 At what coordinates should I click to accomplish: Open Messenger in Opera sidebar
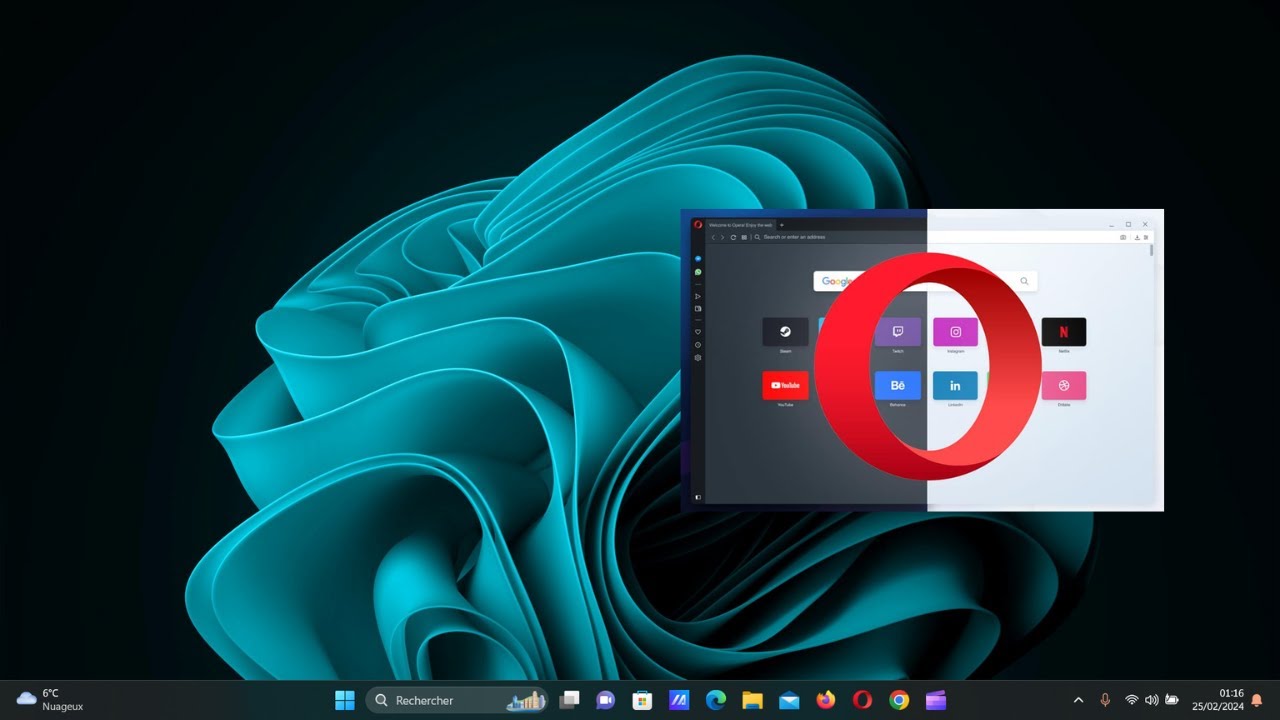tap(698, 259)
